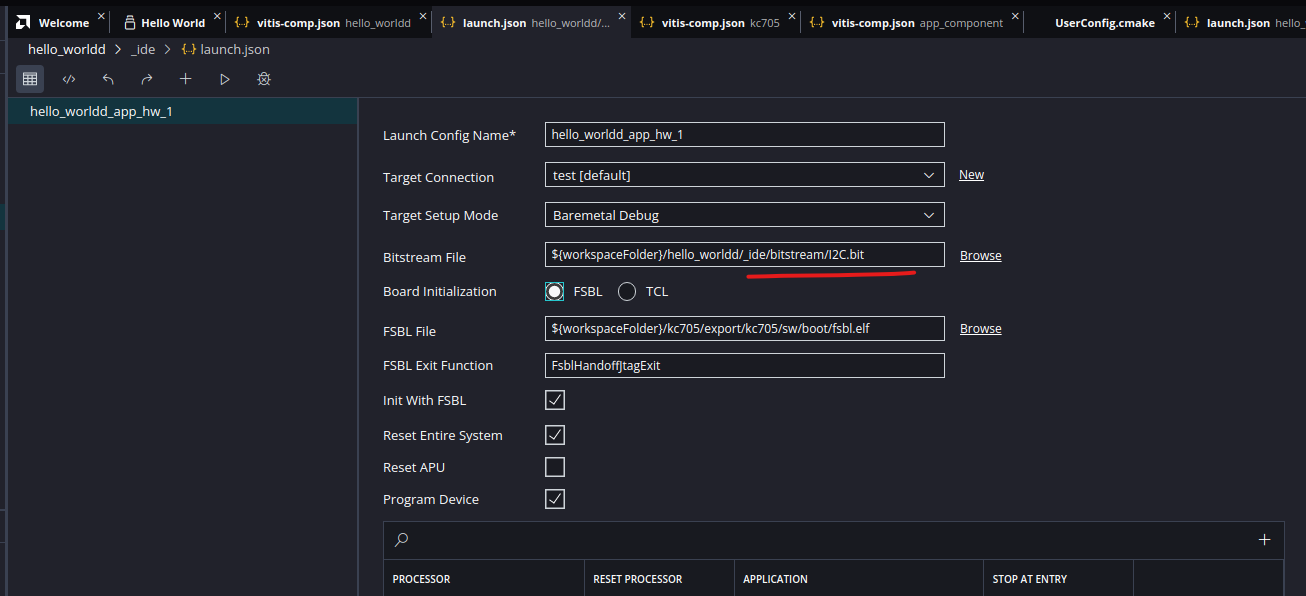
Task: Click the Hello World tab's lock icon
Action: pos(129,22)
